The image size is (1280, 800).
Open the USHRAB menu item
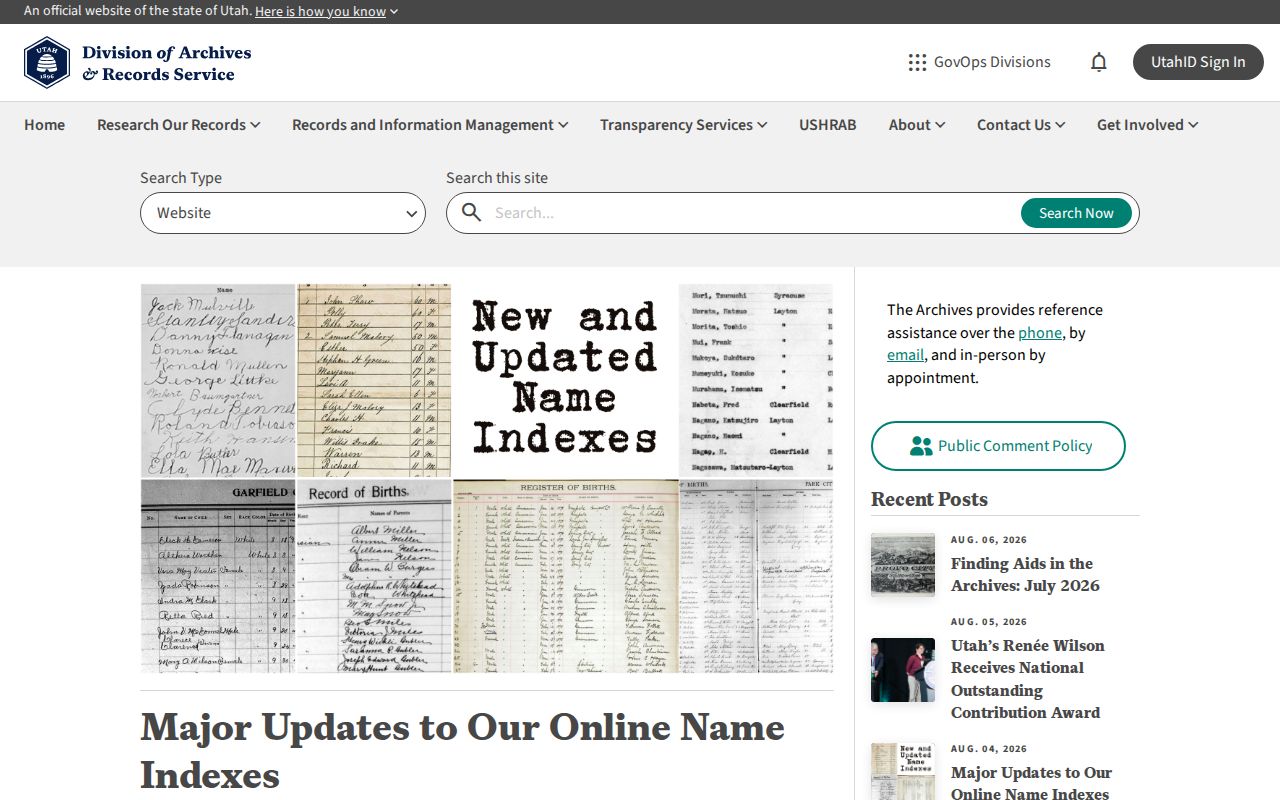[x=828, y=125]
